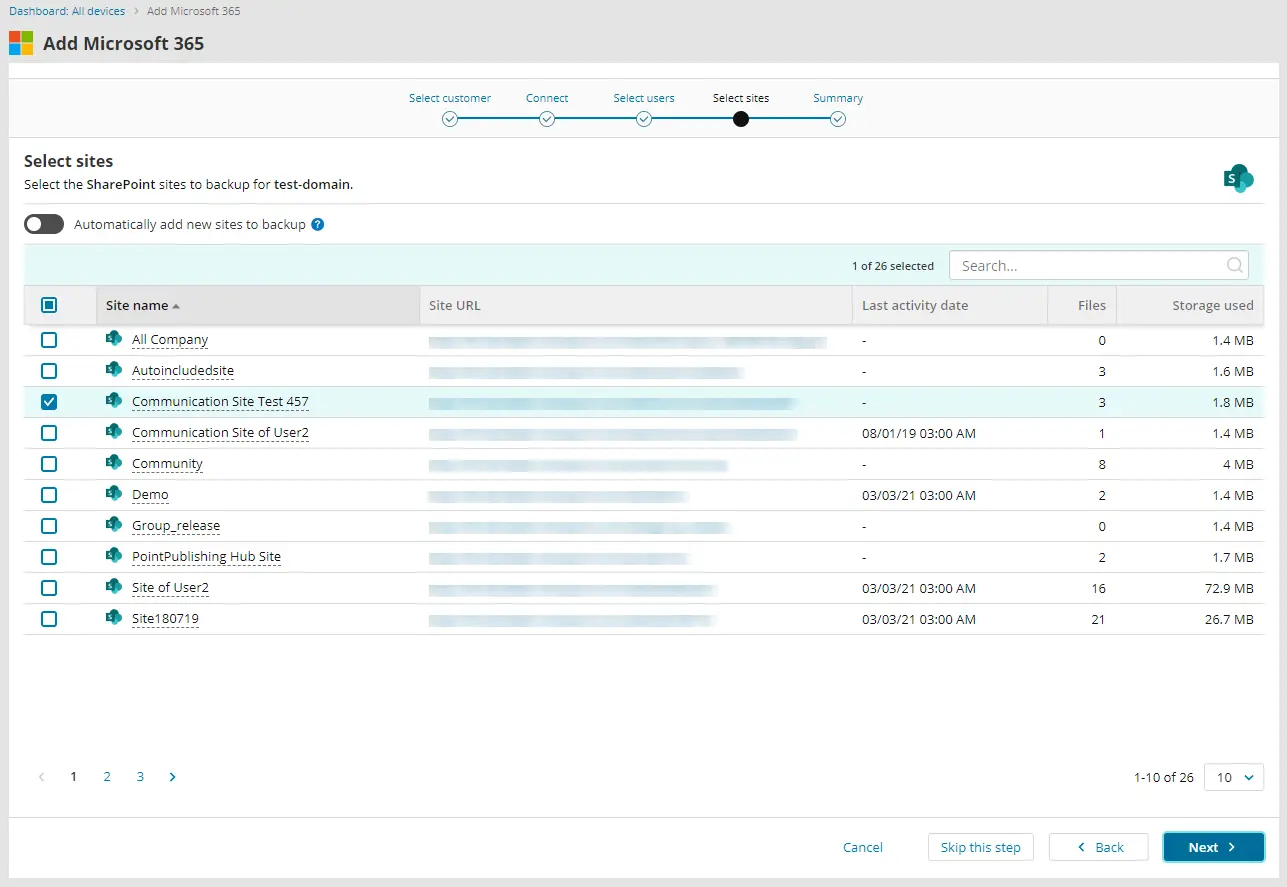This screenshot has height=887, width=1287.
Task: Click the Connect step circle
Action: (x=547, y=119)
